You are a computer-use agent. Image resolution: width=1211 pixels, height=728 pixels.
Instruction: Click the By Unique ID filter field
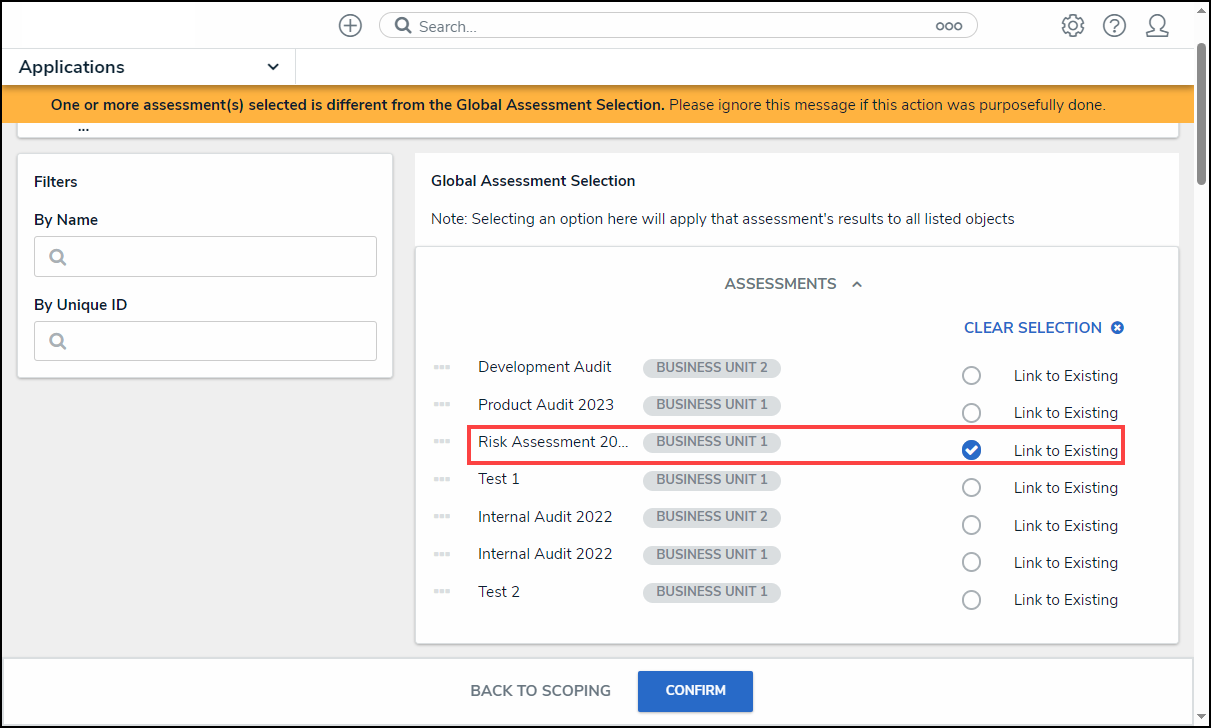coord(205,341)
